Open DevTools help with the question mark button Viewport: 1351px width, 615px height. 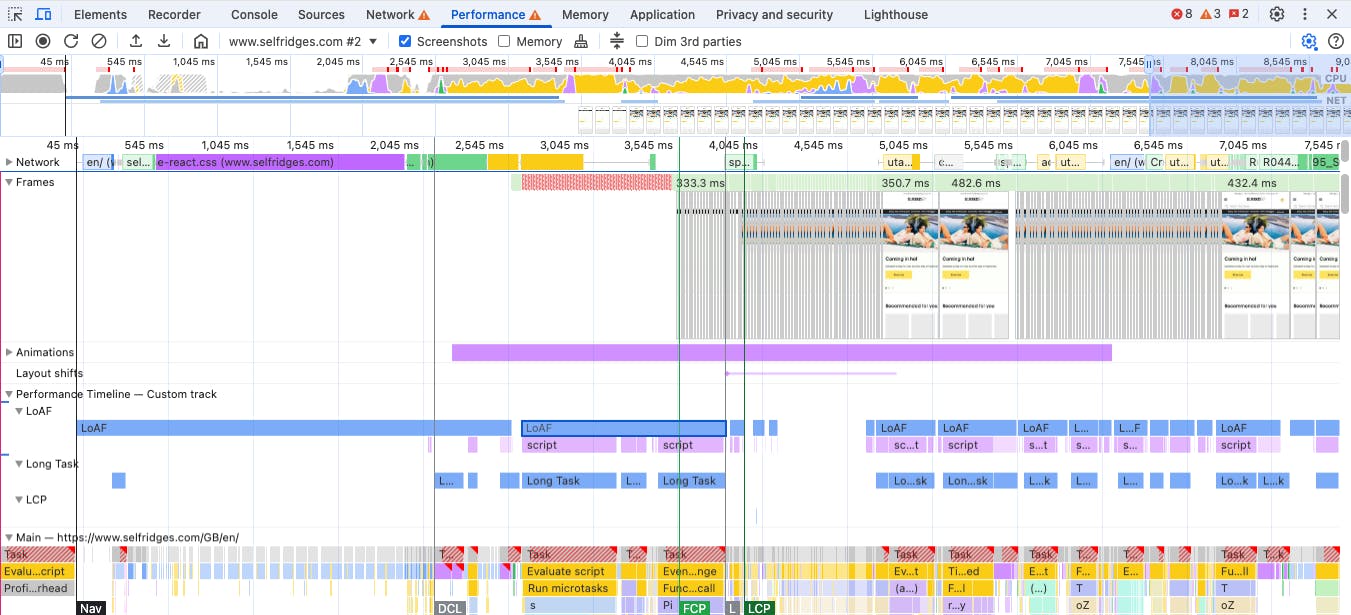[1337, 43]
